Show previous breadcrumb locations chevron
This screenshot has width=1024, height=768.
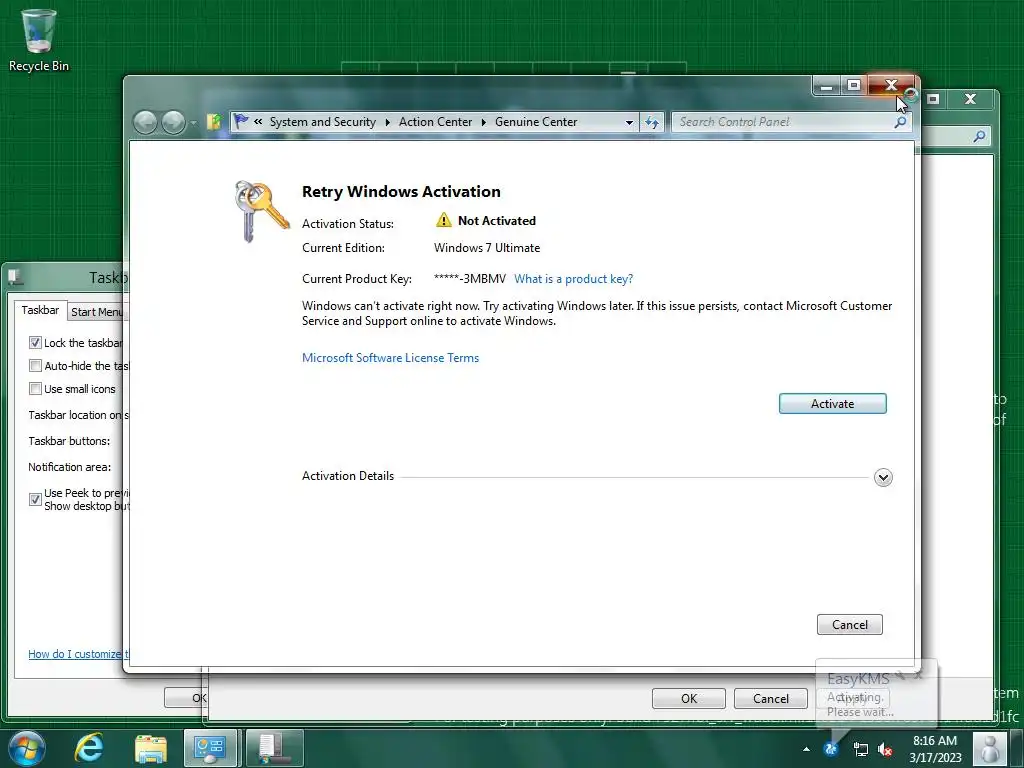click(x=258, y=121)
